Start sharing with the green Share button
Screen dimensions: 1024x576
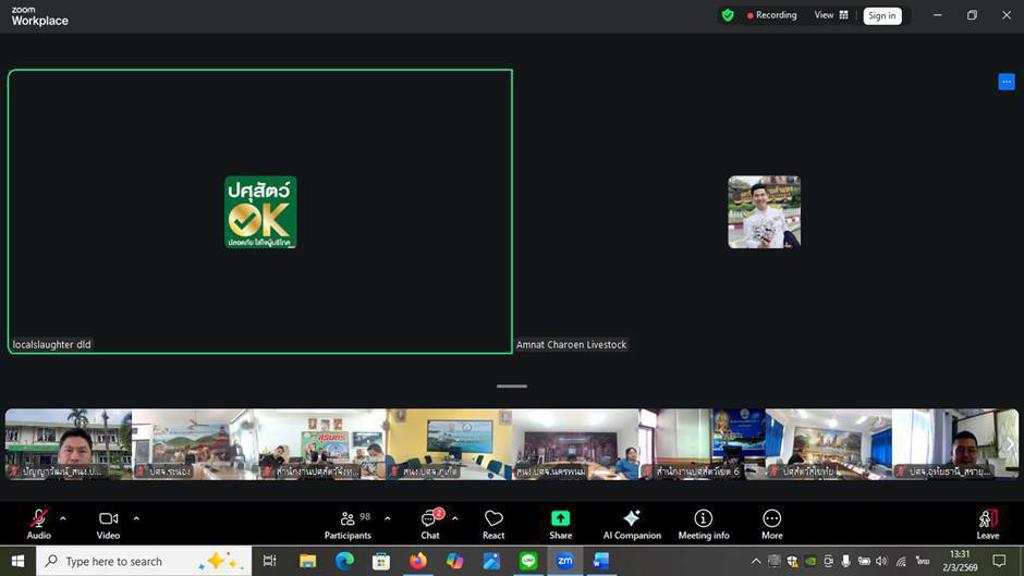560,522
